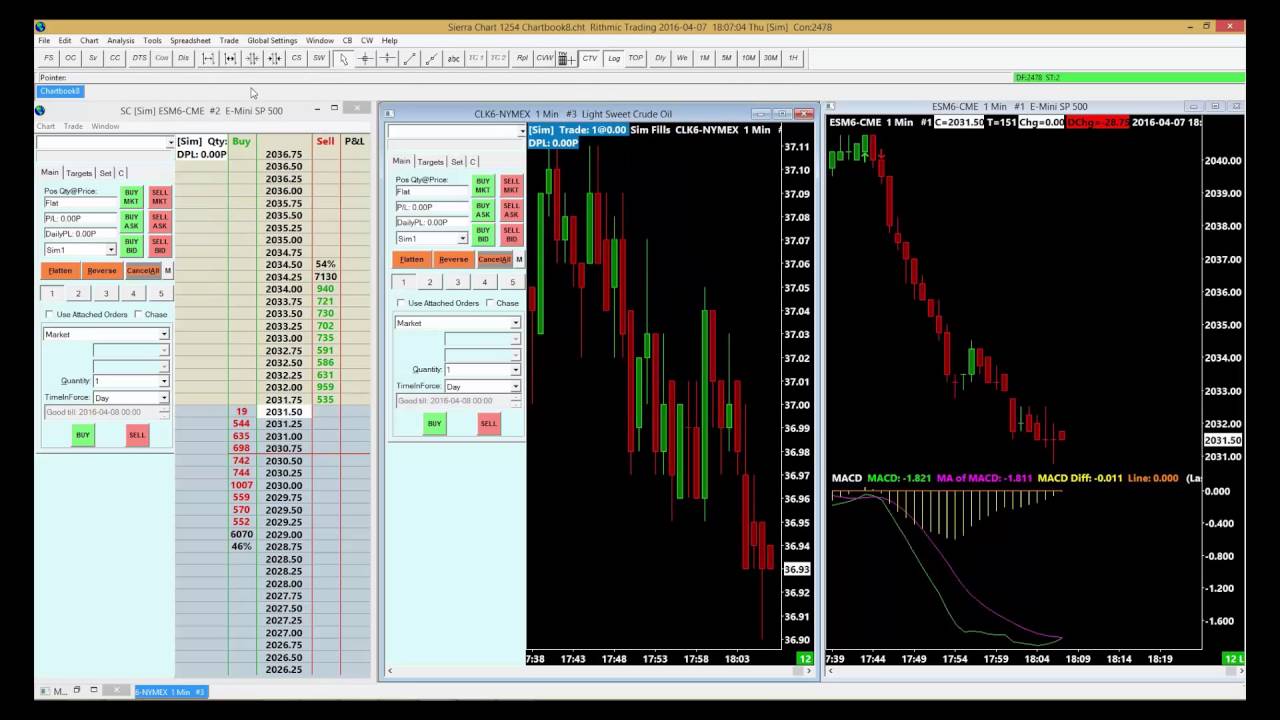Click the DTS toolbar button
The width and height of the screenshot is (1280, 720).
(x=139, y=58)
